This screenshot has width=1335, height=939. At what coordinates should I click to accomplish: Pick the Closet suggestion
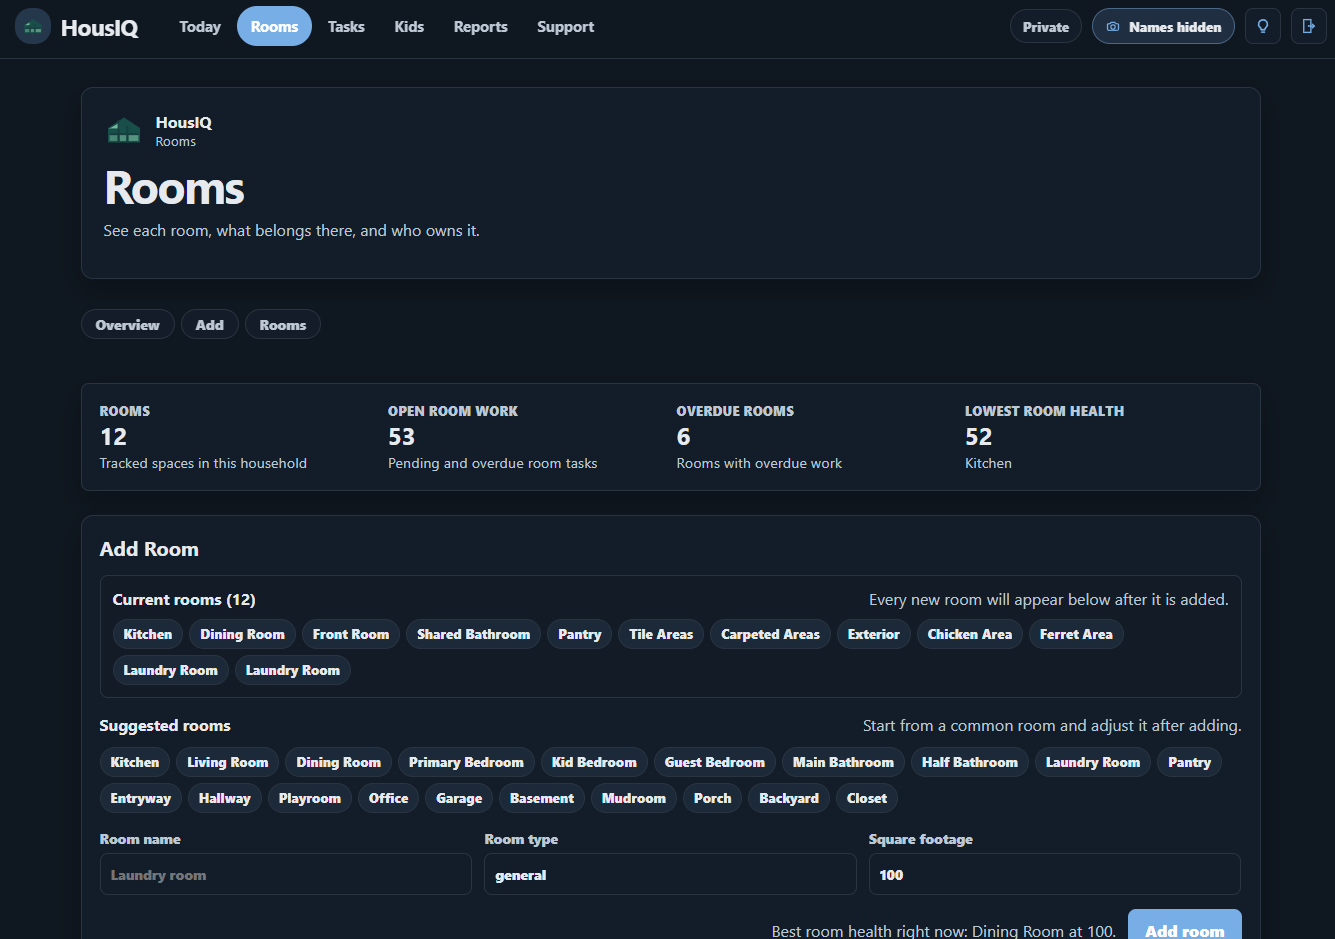867,798
